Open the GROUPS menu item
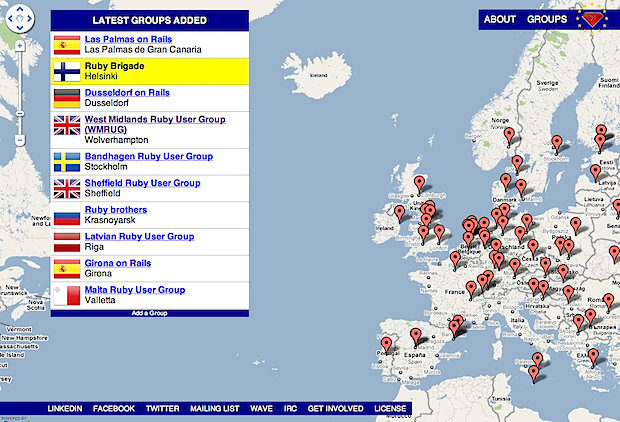The height and width of the screenshot is (422, 620). pyautogui.click(x=547, y=19)
